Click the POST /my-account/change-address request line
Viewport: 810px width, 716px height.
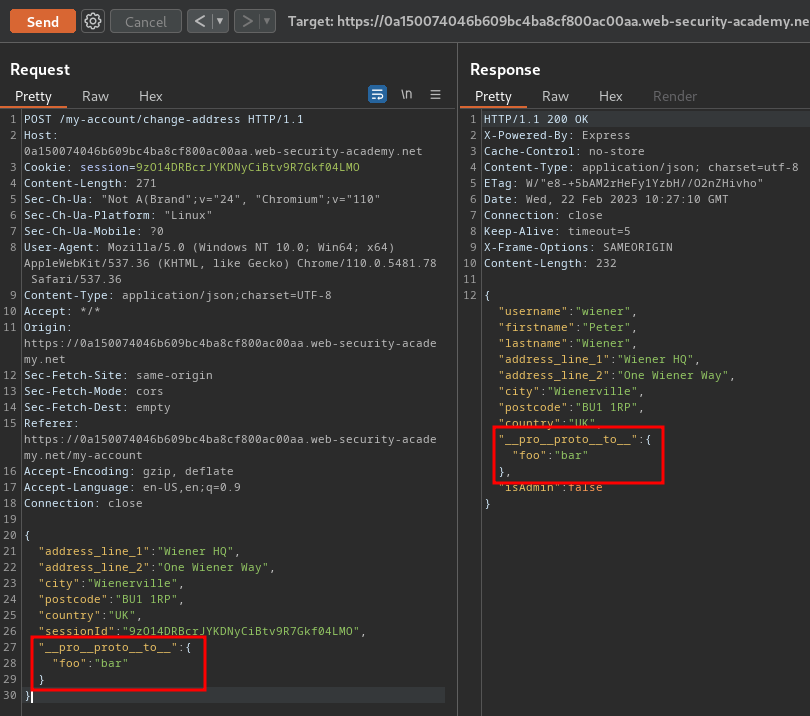pyautogui.click(x=164, y=119)
